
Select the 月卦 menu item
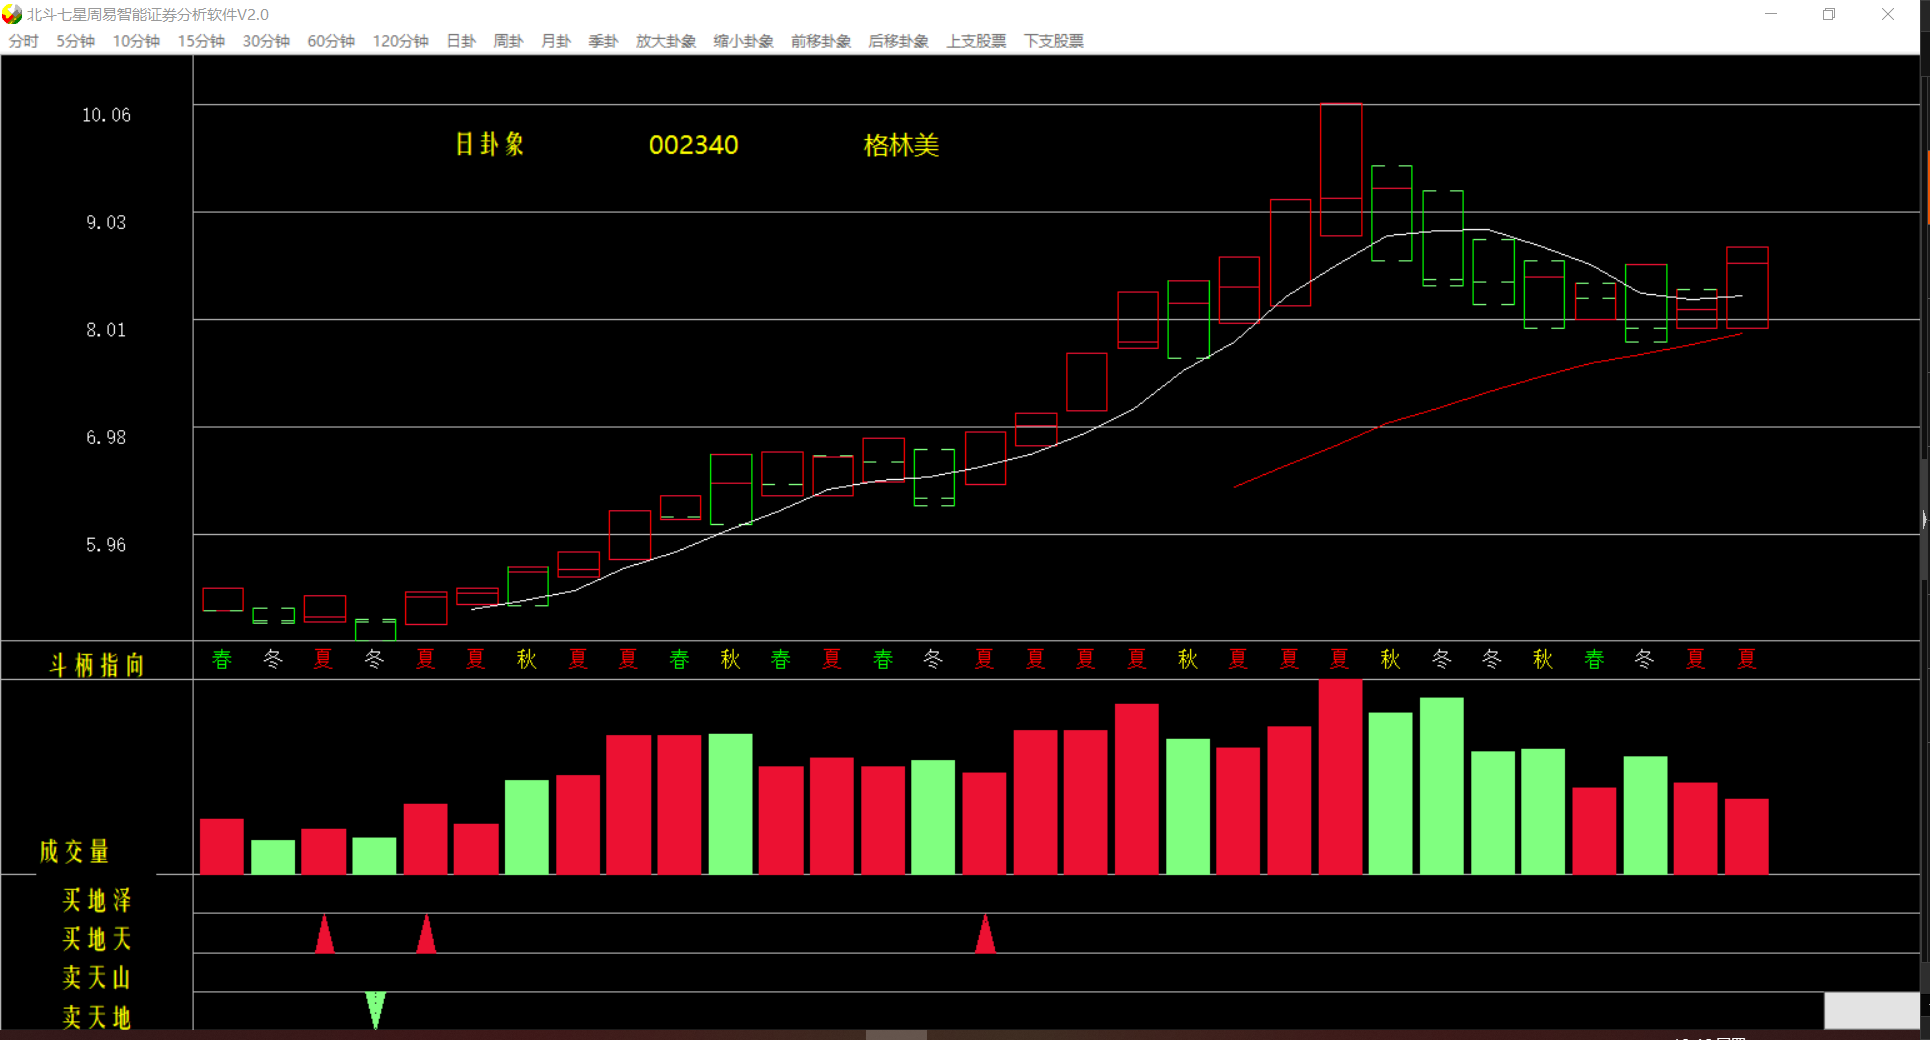[x=556, y=41]
